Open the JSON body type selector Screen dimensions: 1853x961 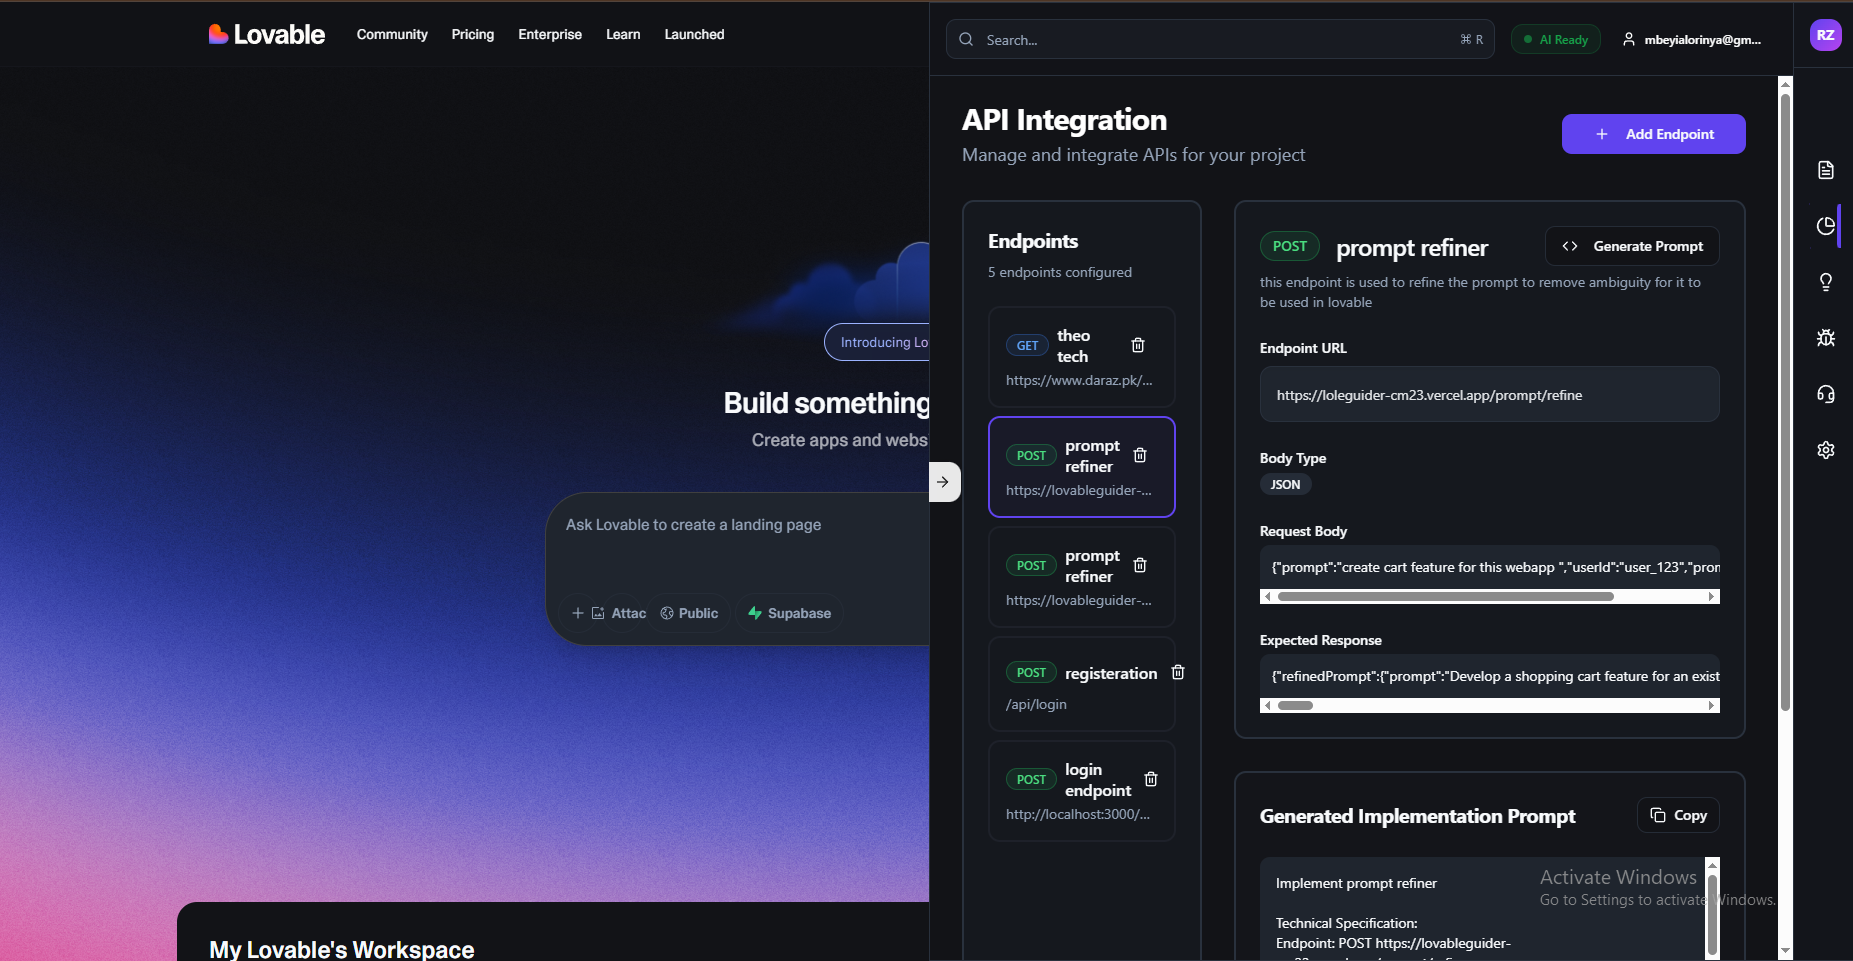click(1285, 484)
